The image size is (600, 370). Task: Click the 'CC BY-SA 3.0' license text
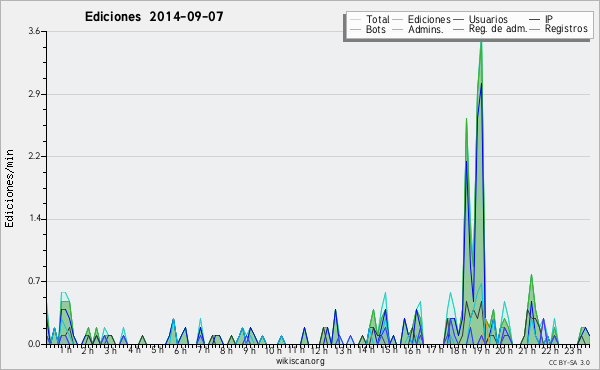pyautogui.click(x=569, y=362)
